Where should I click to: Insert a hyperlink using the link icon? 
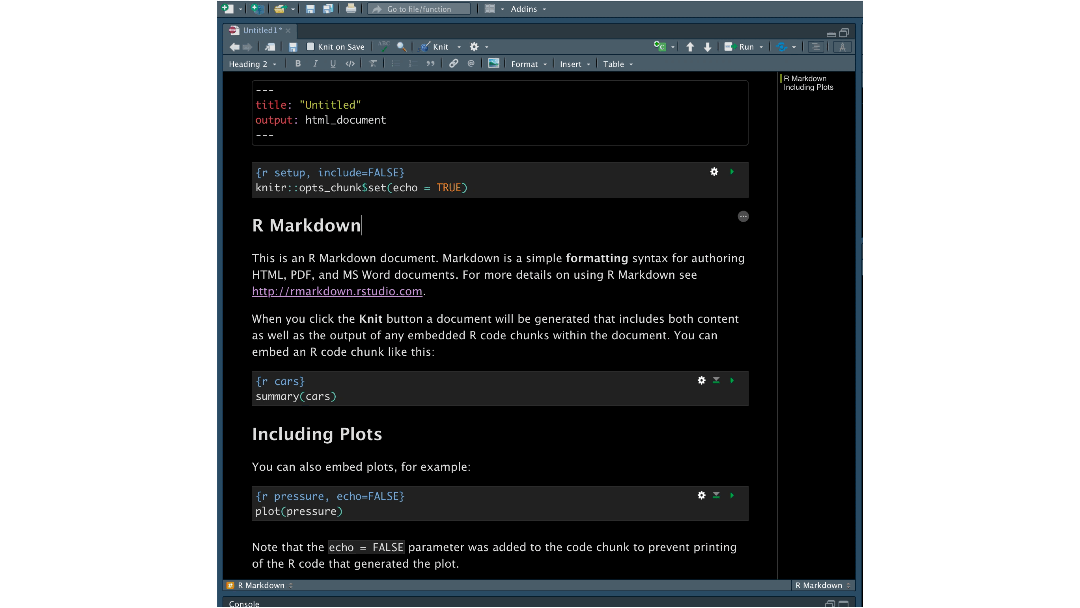tap(452, 63)
